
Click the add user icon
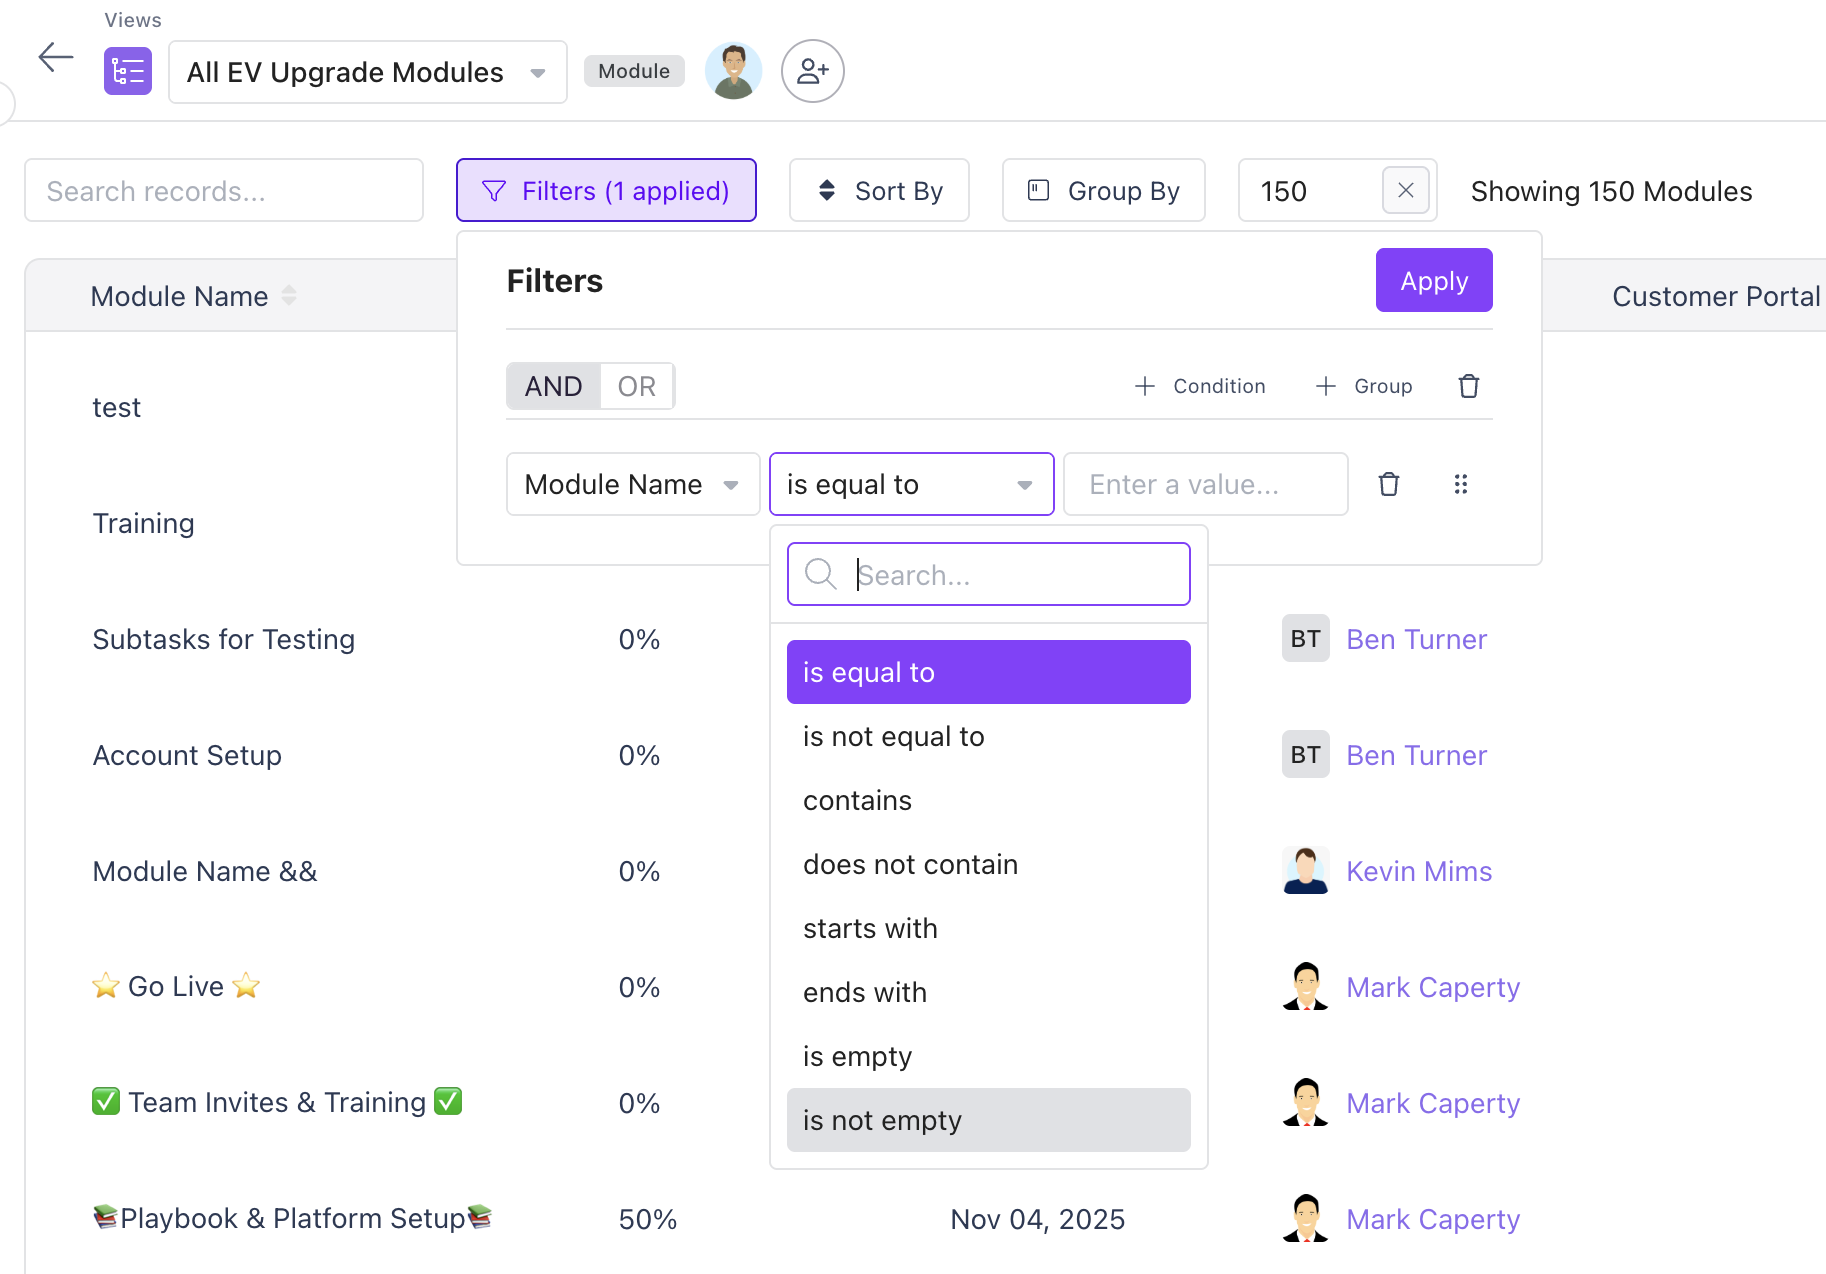(x=812, y=71)
